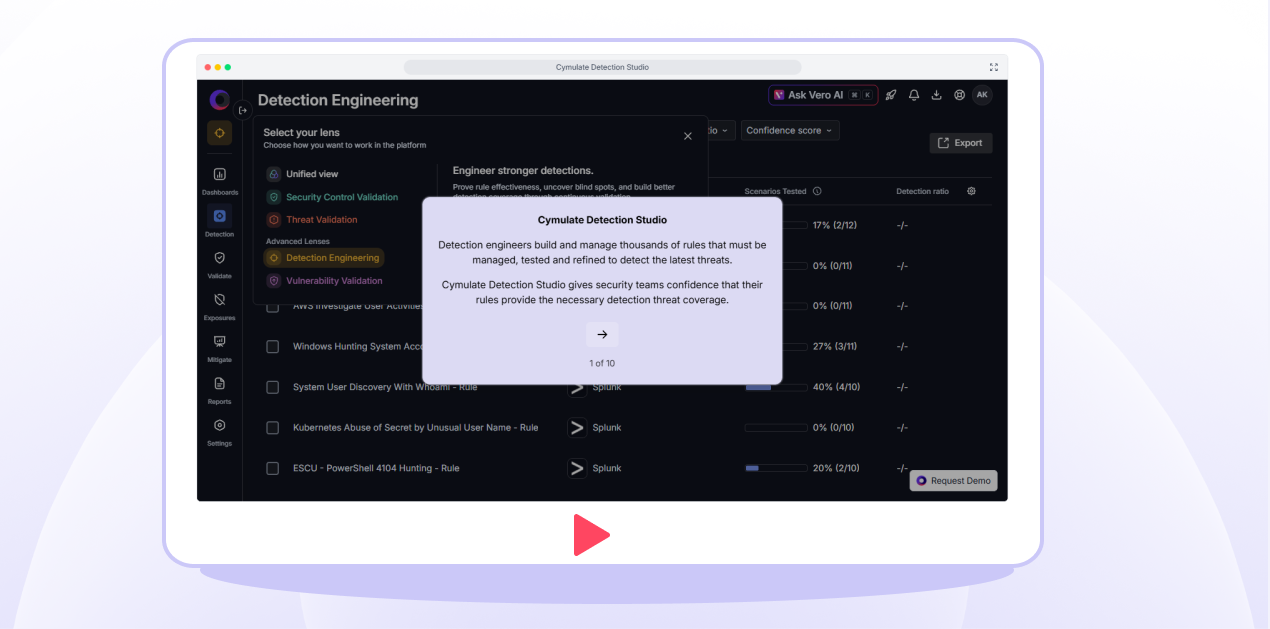
Task: Click the table column settings gear
Action: pyautogui.click(x=972, y=191)
